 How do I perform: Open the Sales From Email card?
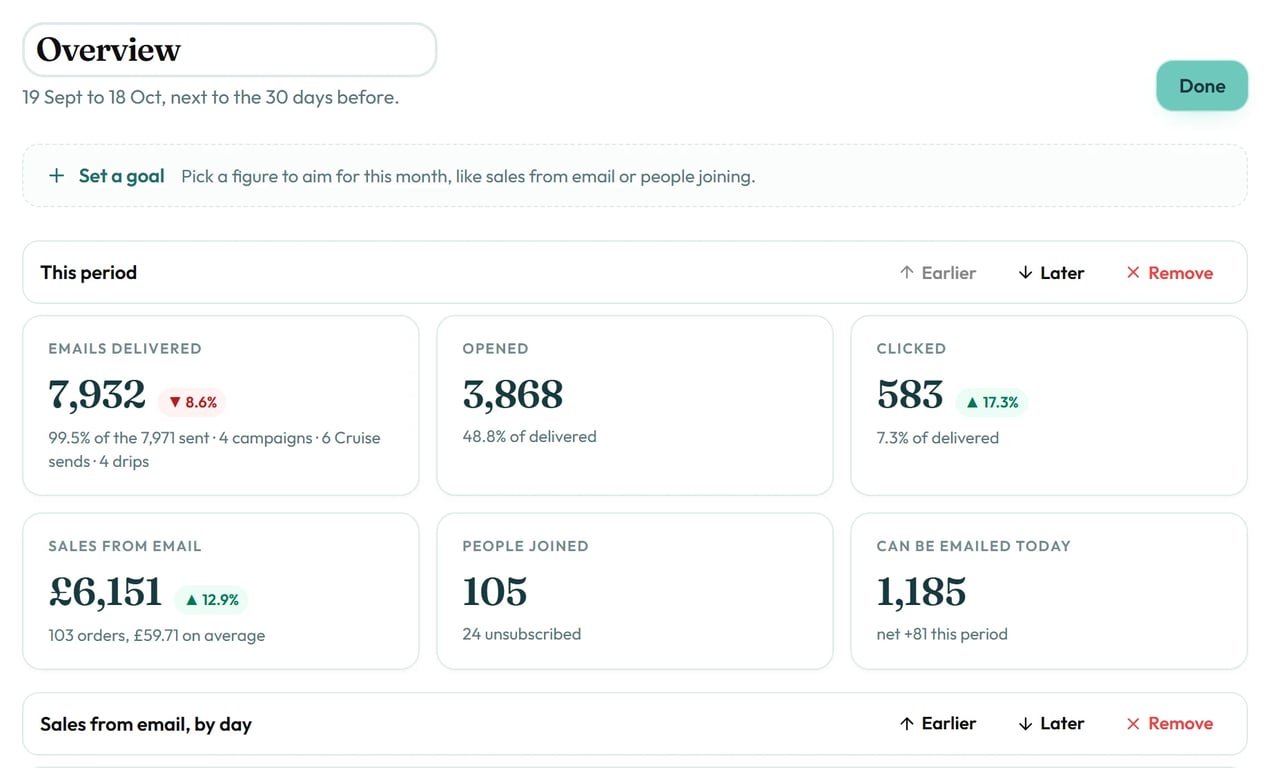(221, 591)
